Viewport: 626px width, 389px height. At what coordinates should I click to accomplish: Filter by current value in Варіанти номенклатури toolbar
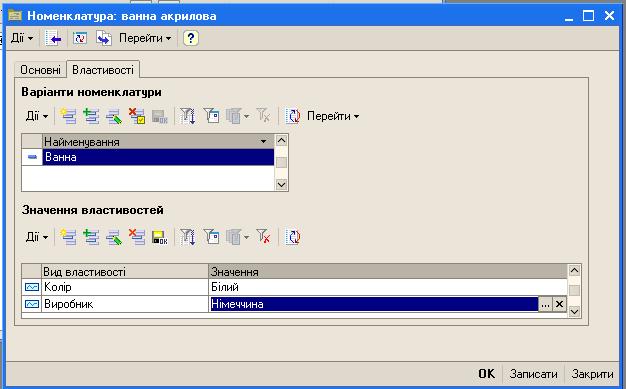coord(211,116)
